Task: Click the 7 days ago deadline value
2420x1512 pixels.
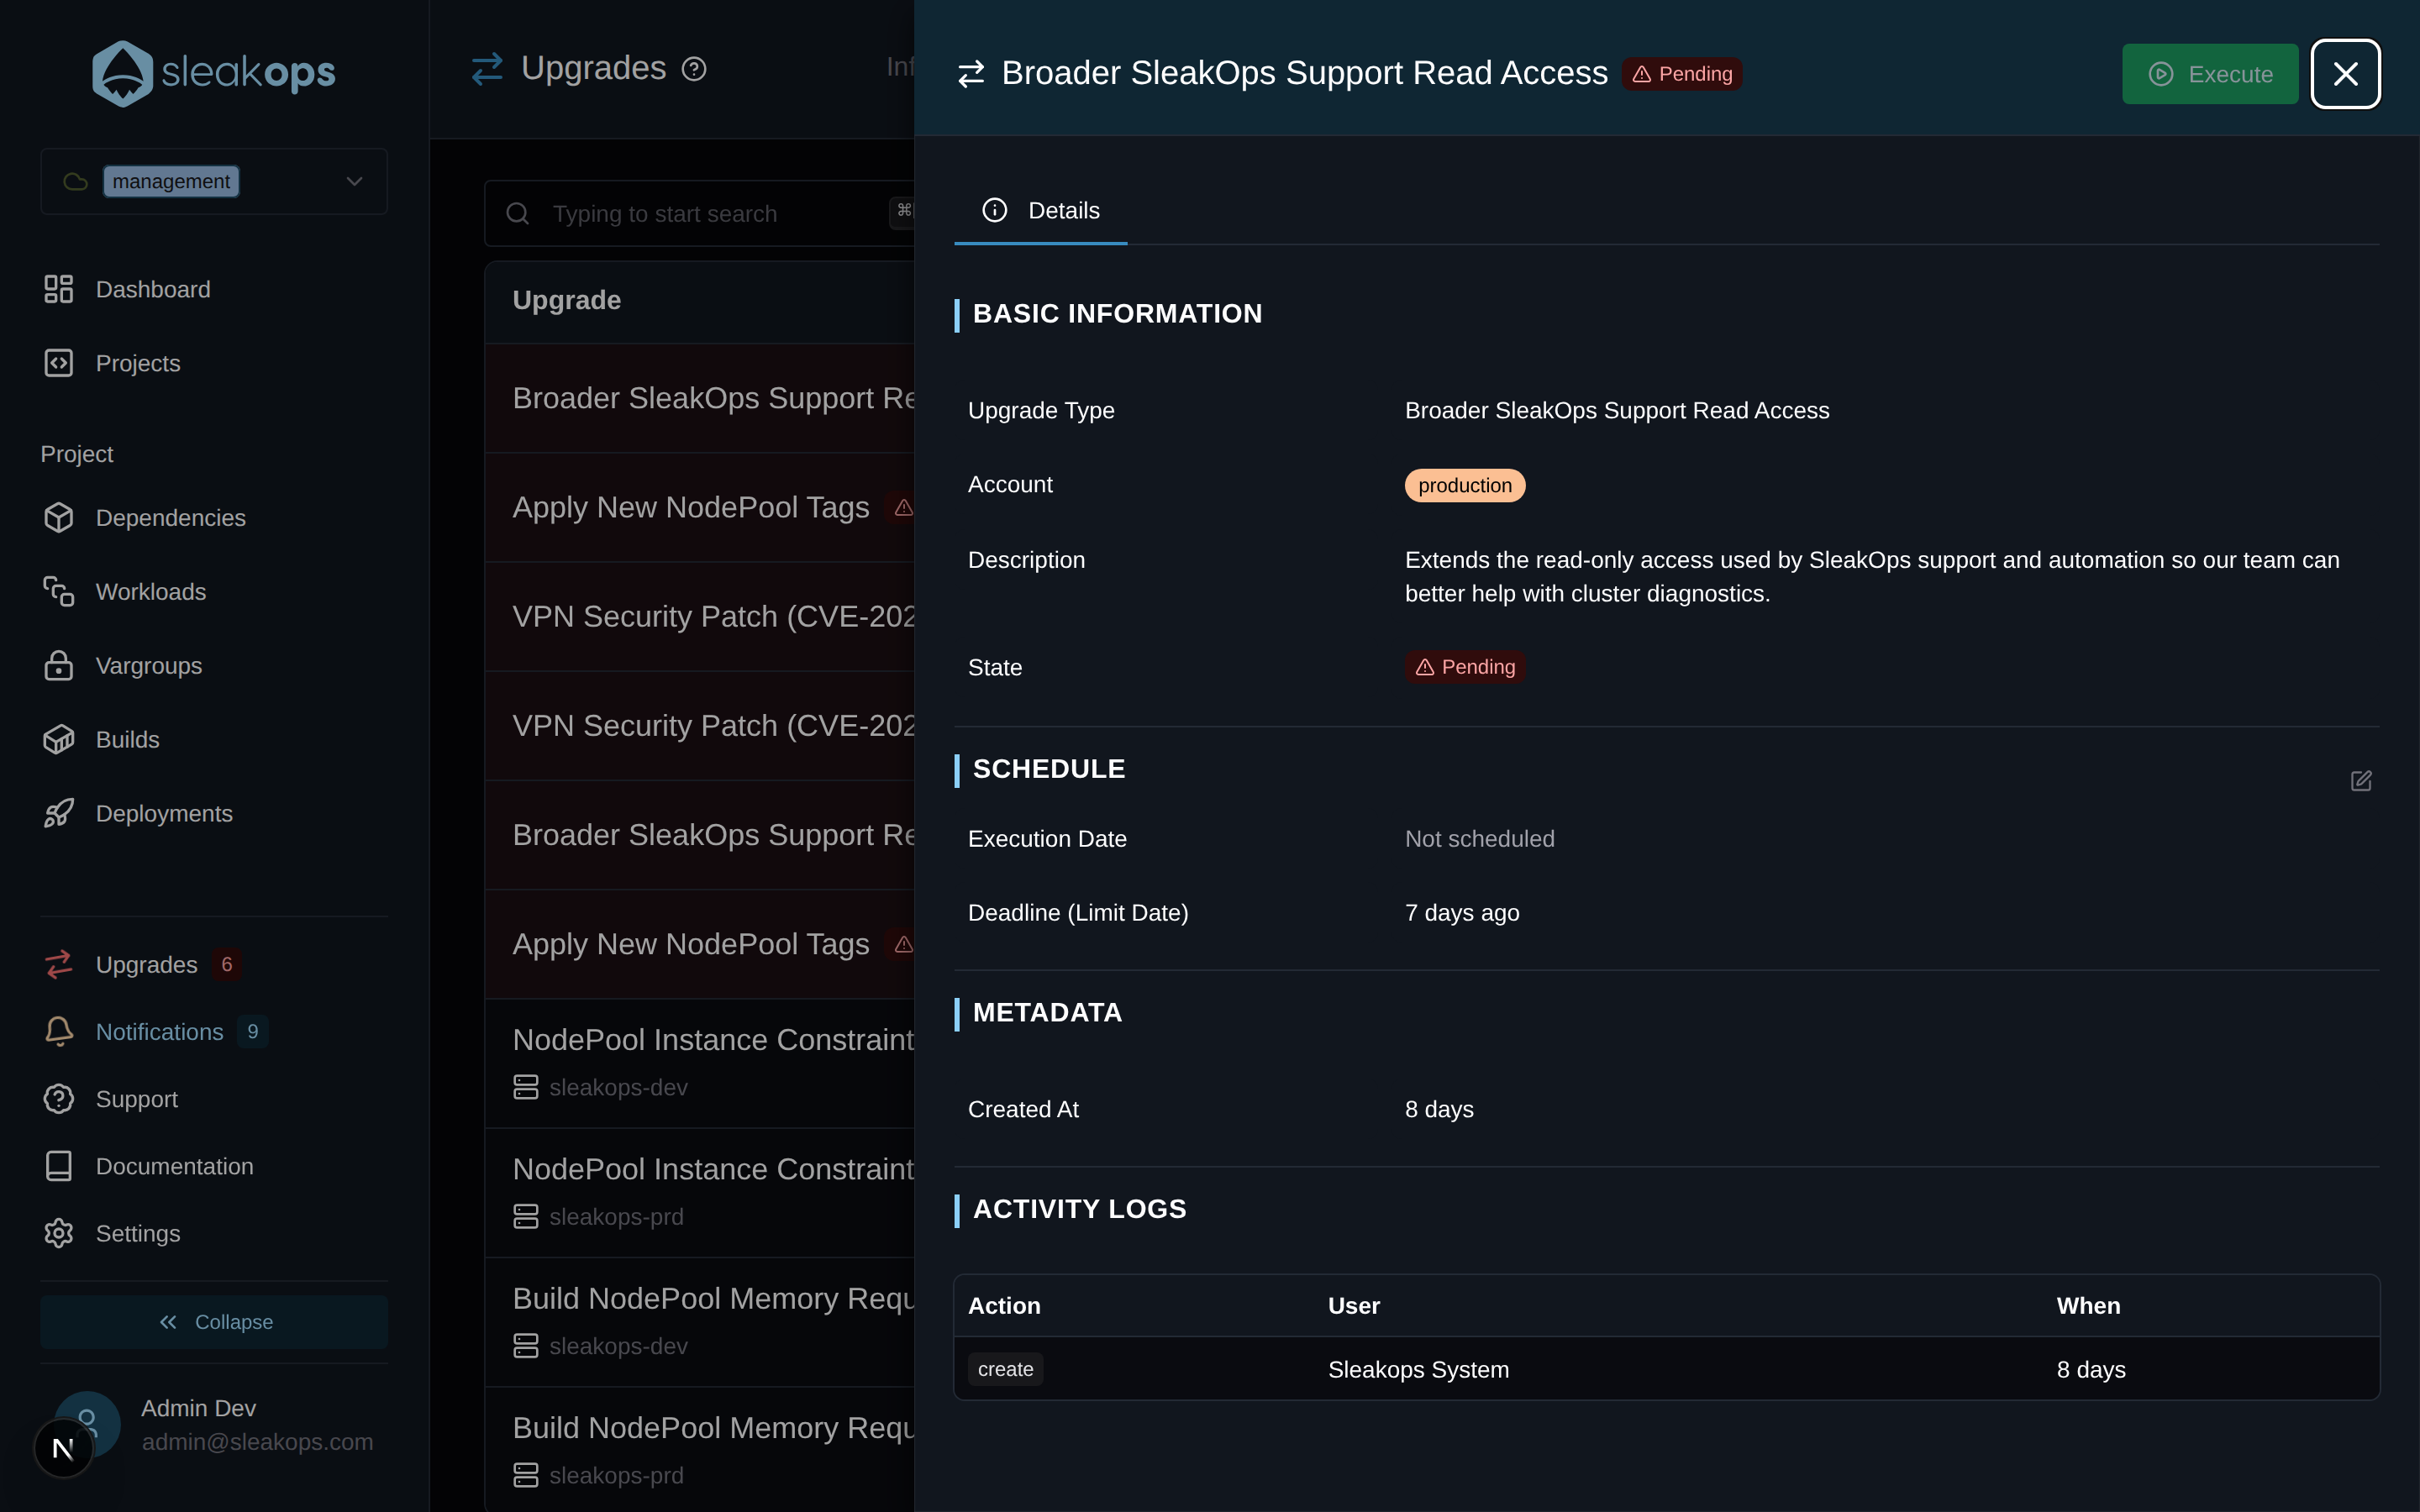Action: tap(1462, 913)
